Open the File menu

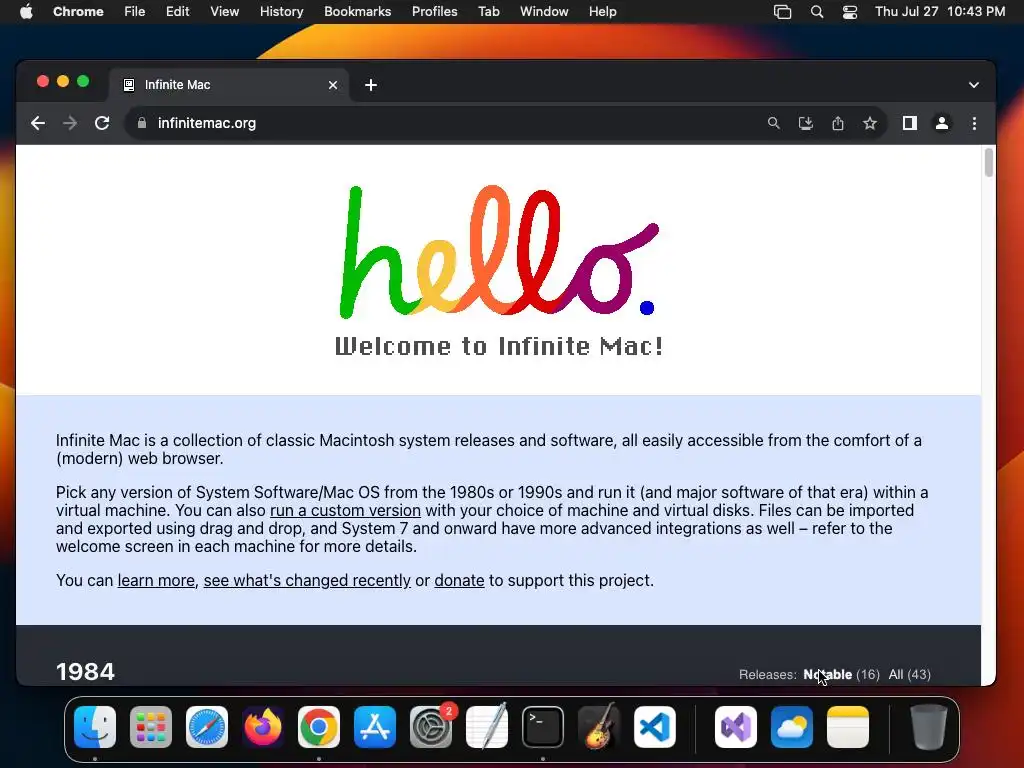(135, 11)
